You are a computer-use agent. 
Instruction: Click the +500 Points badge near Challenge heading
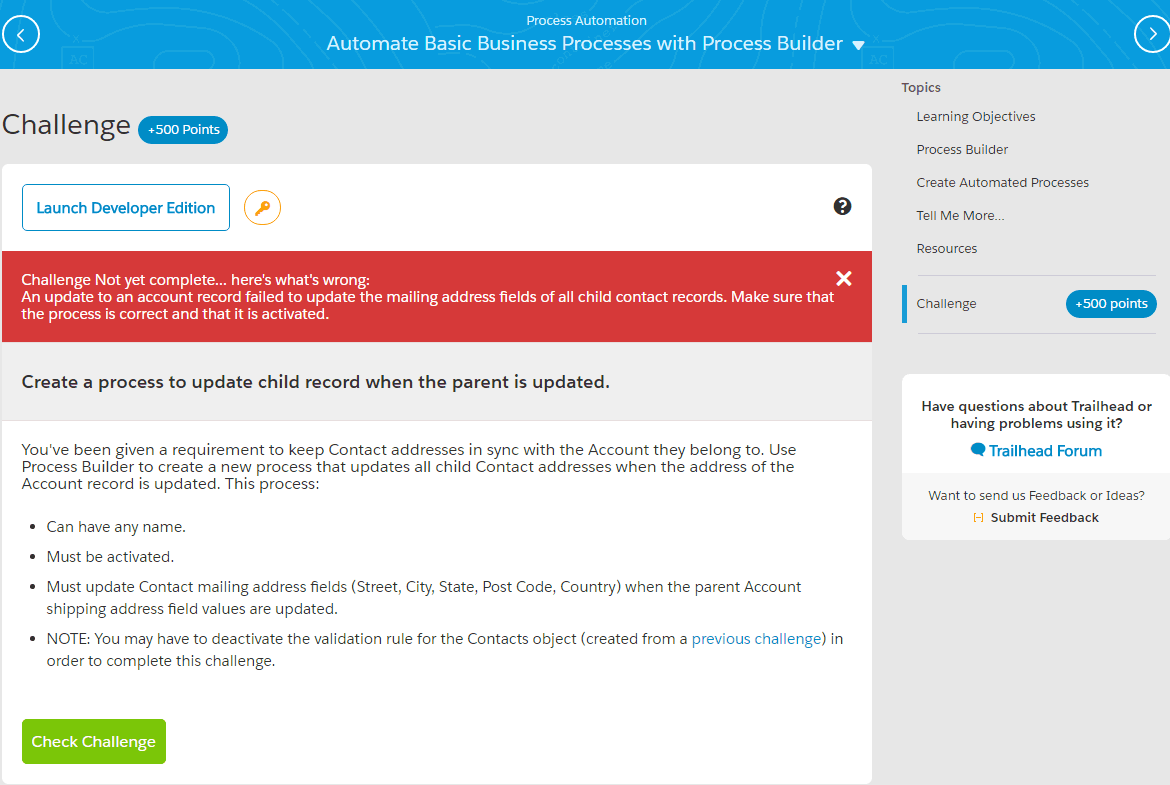tap(182, 129)
